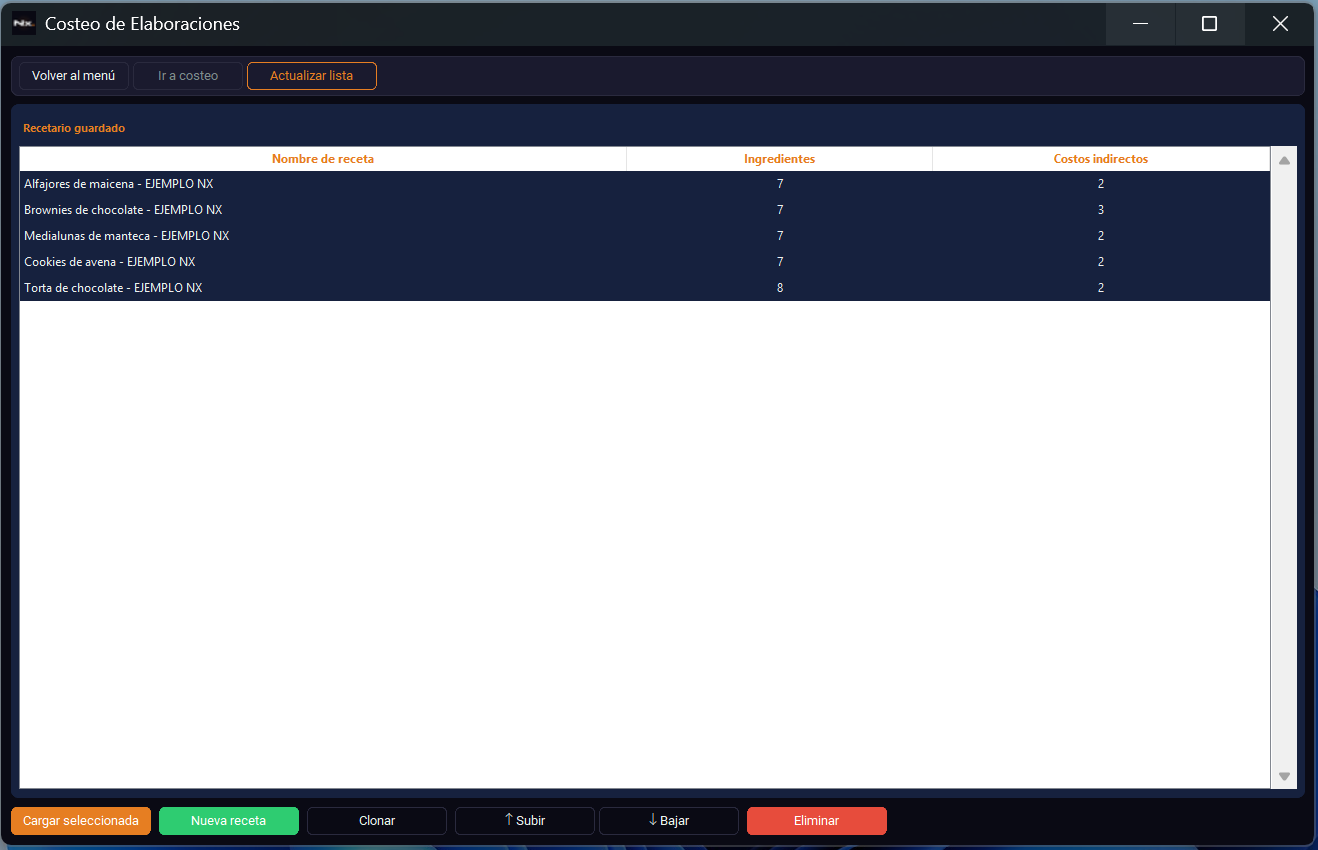Click indirect cost value 2 for Medialunas de manteca

[x=1101, y=236]
